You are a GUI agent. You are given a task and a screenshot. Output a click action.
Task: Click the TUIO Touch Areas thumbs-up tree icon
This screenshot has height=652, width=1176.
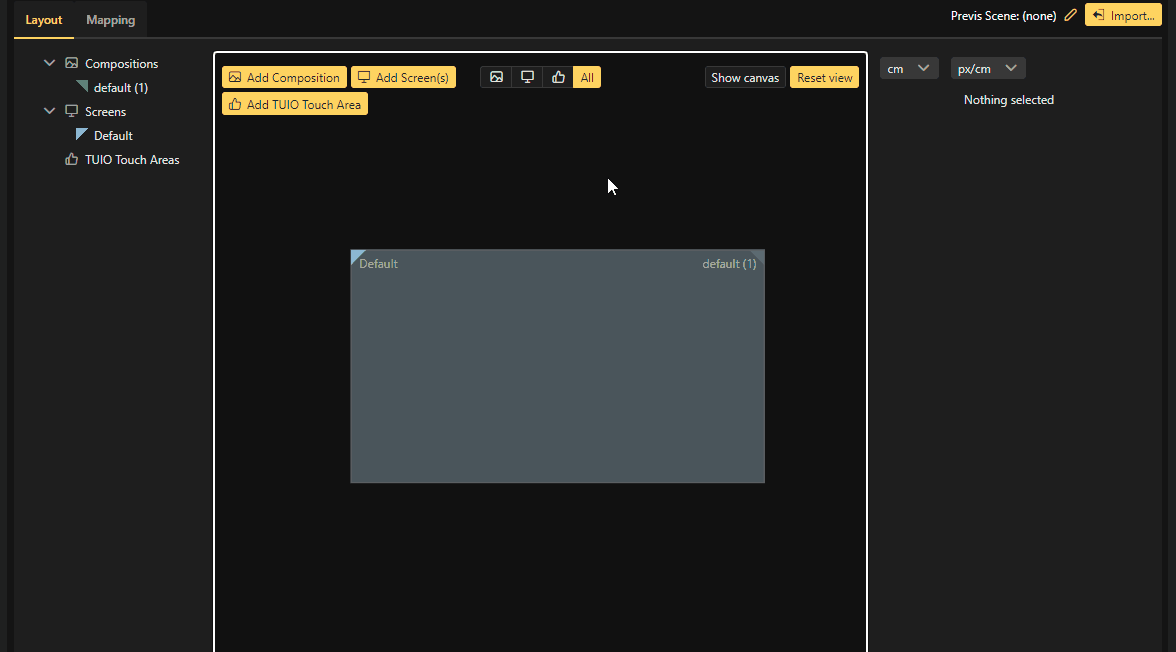(x=71, y=159)
